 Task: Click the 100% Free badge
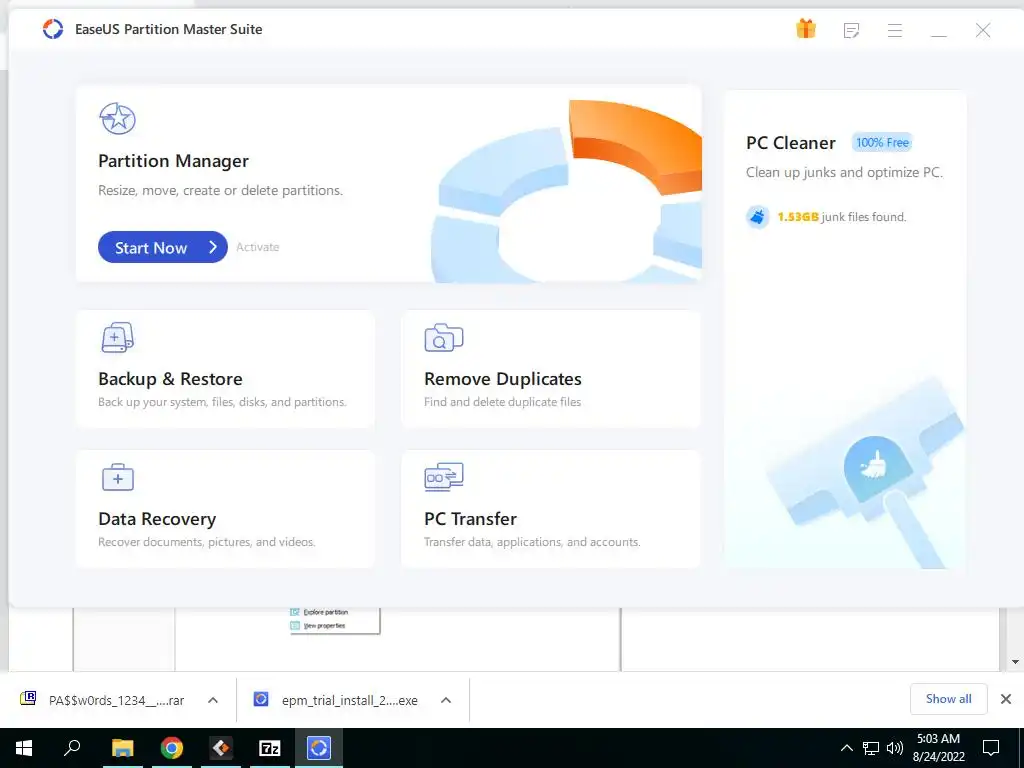pyautogui.click(x=882, y=142)
